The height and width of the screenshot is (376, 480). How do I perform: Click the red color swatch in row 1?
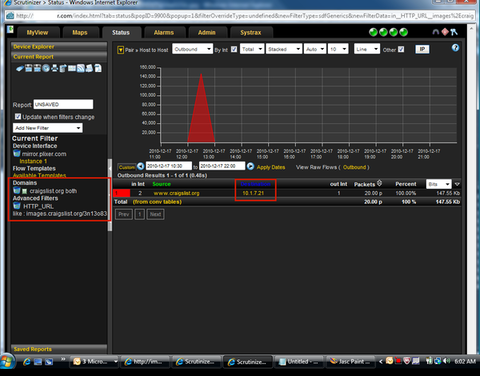121,193
